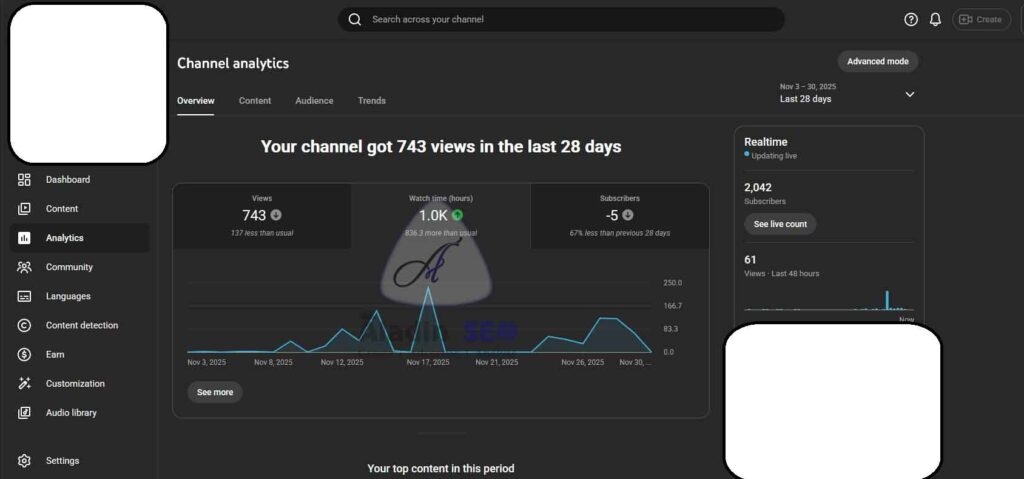The height and width of the screenshot is (479, 1024).
Task: Expand the Last 28 days date dropdown
Action: click(909, 94)
